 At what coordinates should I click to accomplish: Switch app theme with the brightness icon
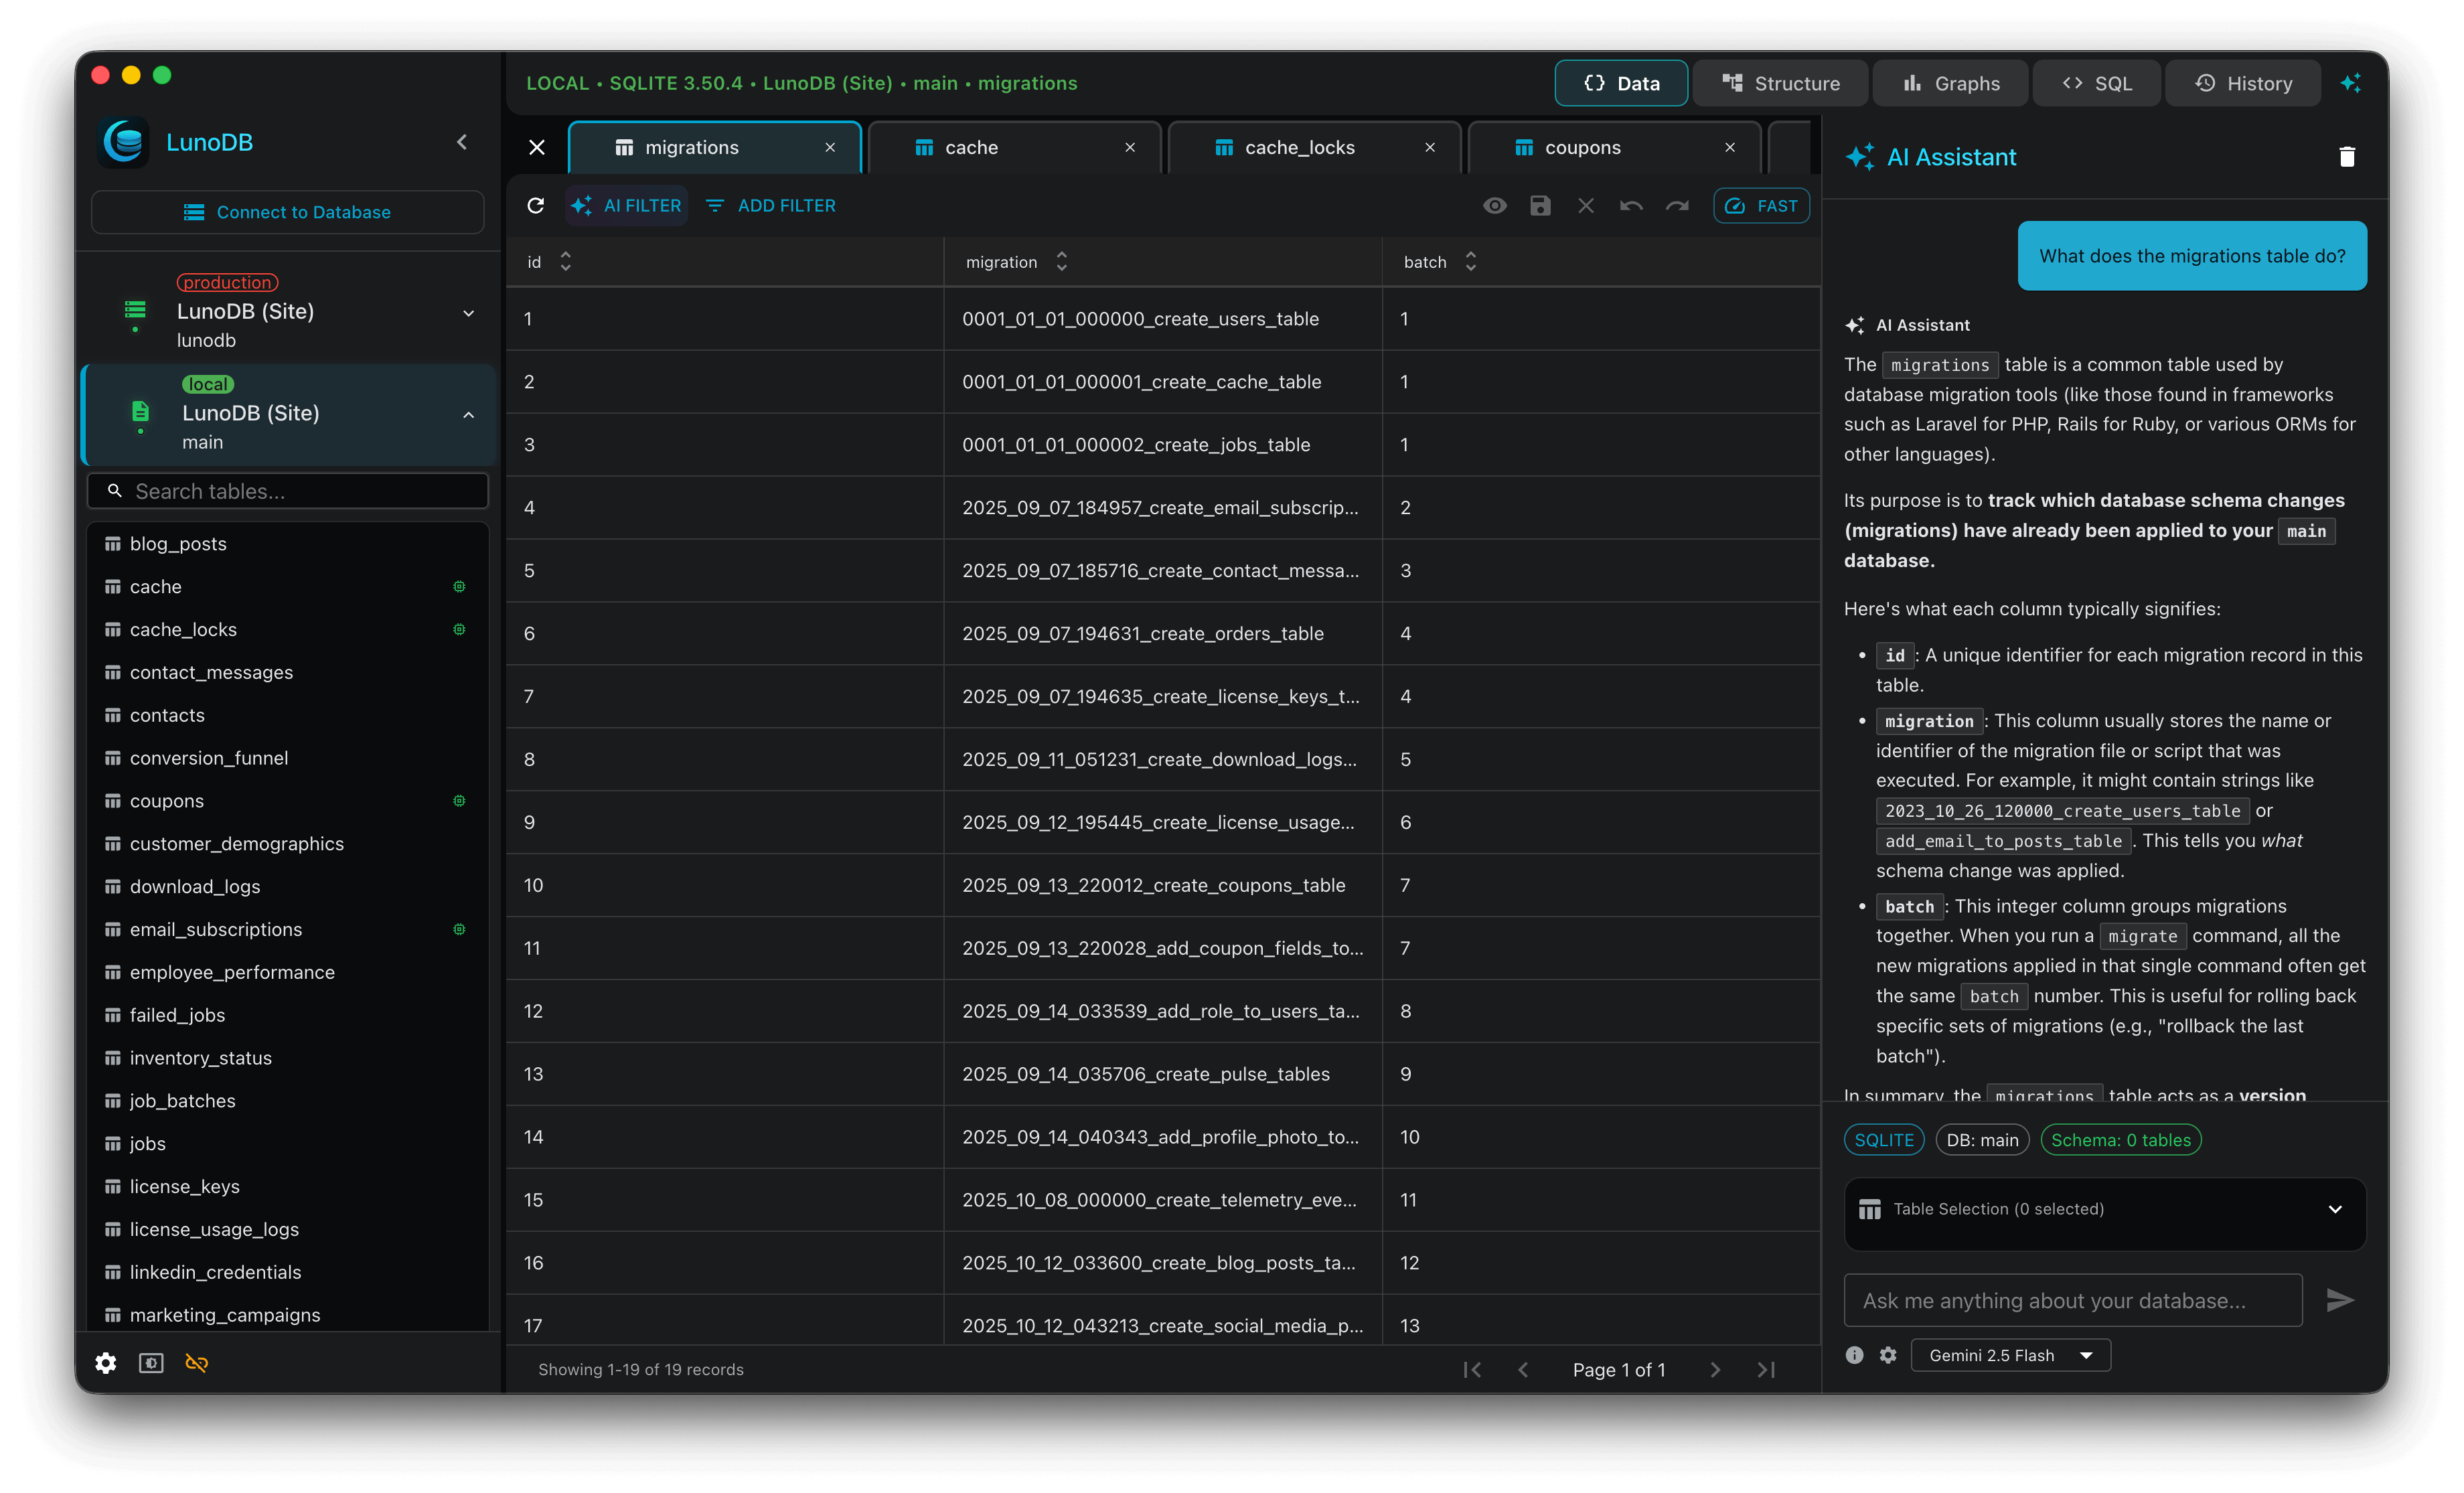tap(150, 1363)
